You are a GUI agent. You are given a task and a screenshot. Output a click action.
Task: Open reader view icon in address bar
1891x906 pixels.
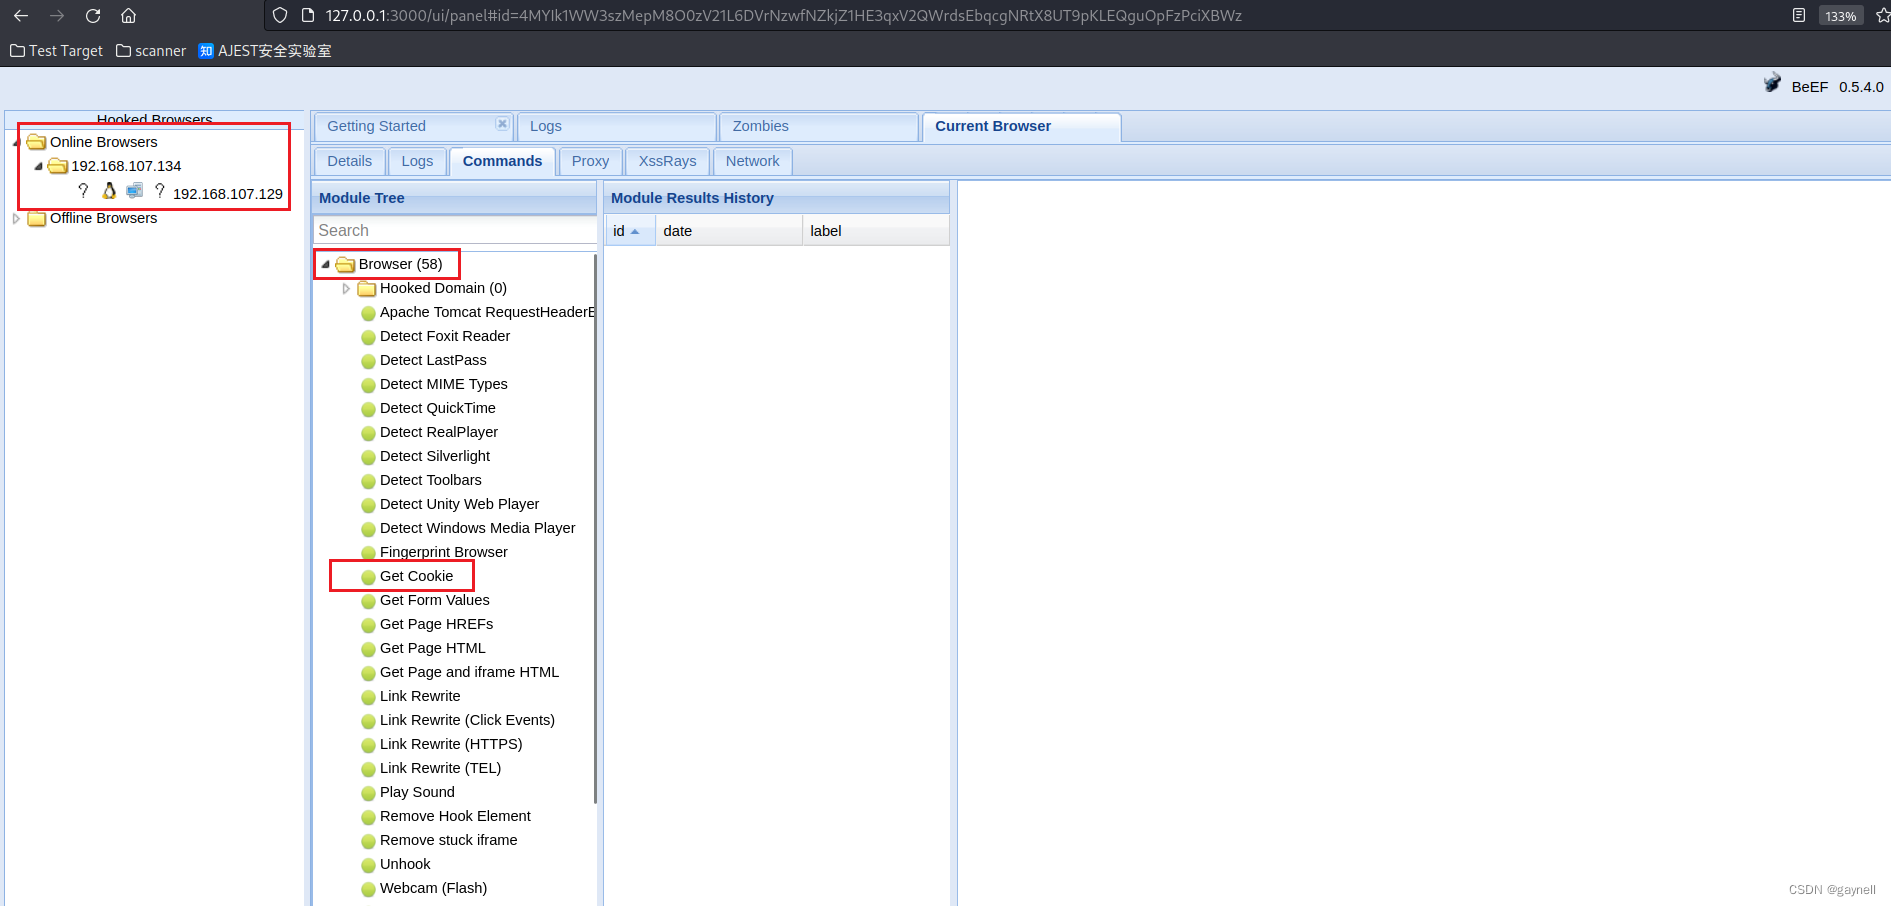click(1799, 16)
